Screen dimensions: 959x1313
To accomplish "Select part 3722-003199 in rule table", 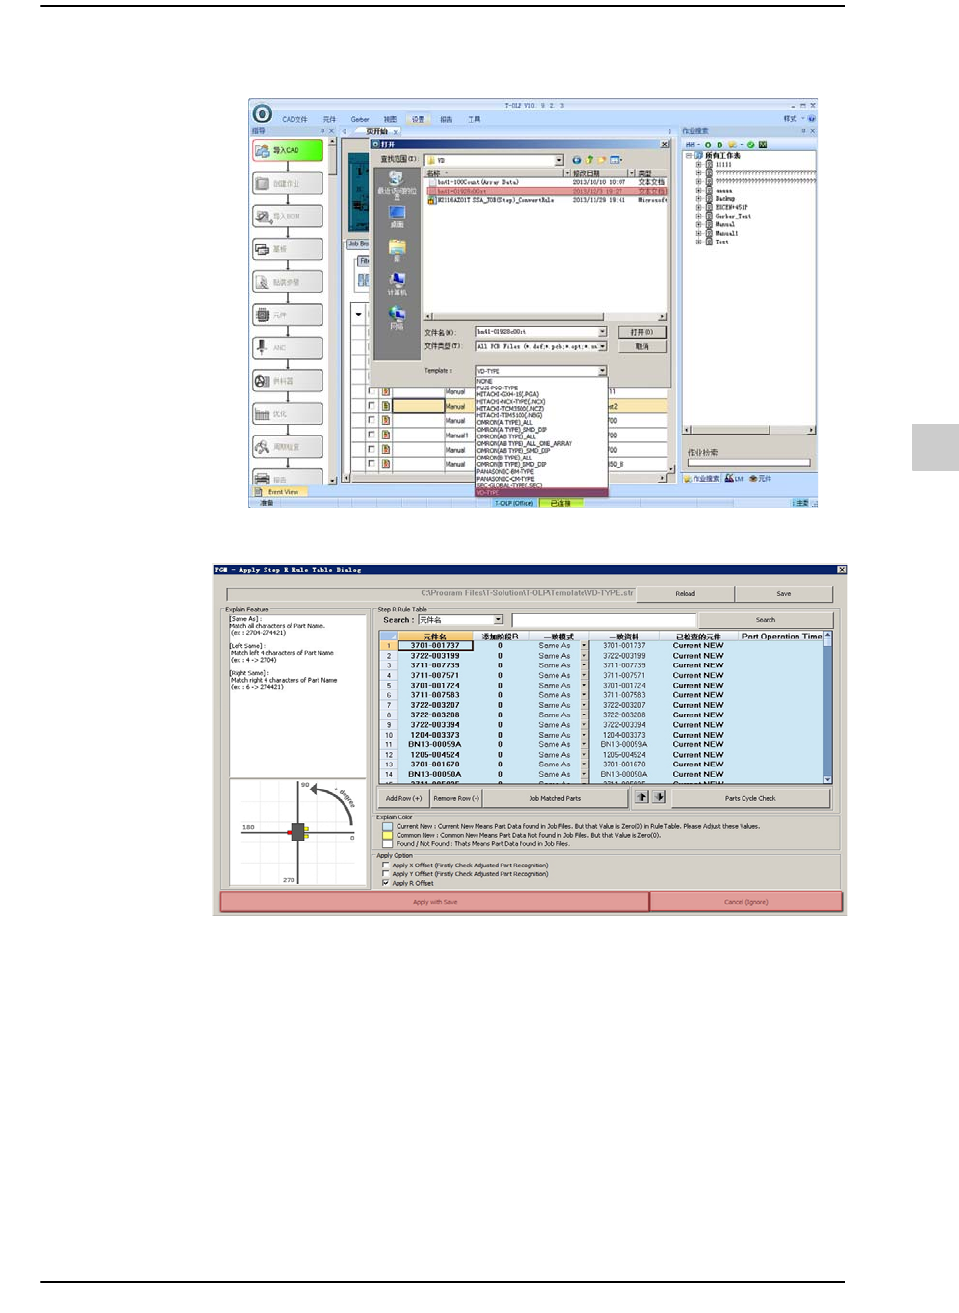I will point(435,656).
